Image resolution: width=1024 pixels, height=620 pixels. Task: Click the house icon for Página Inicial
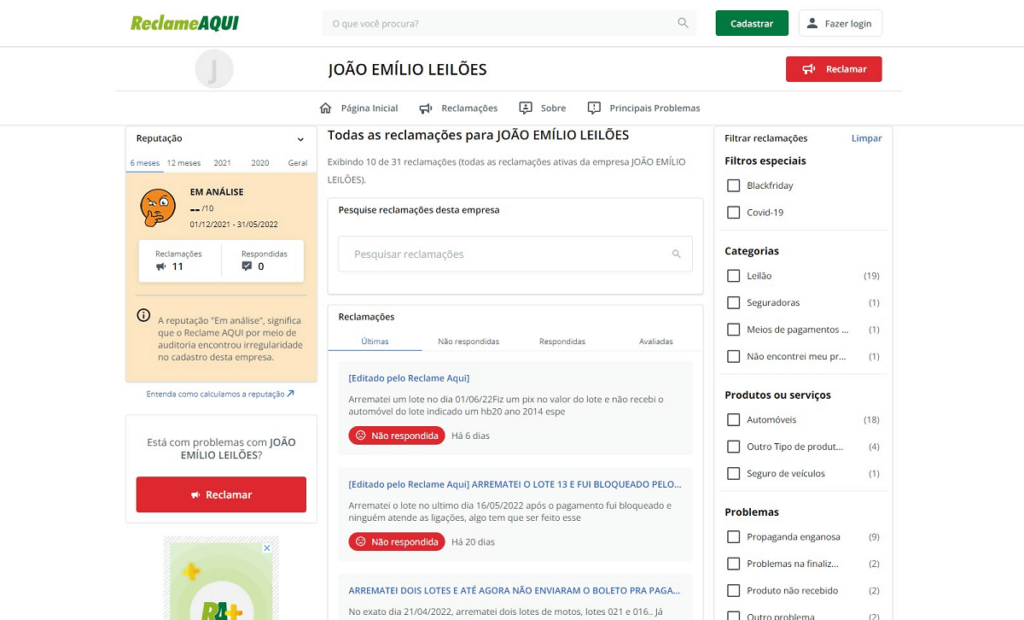pos(325,108)
